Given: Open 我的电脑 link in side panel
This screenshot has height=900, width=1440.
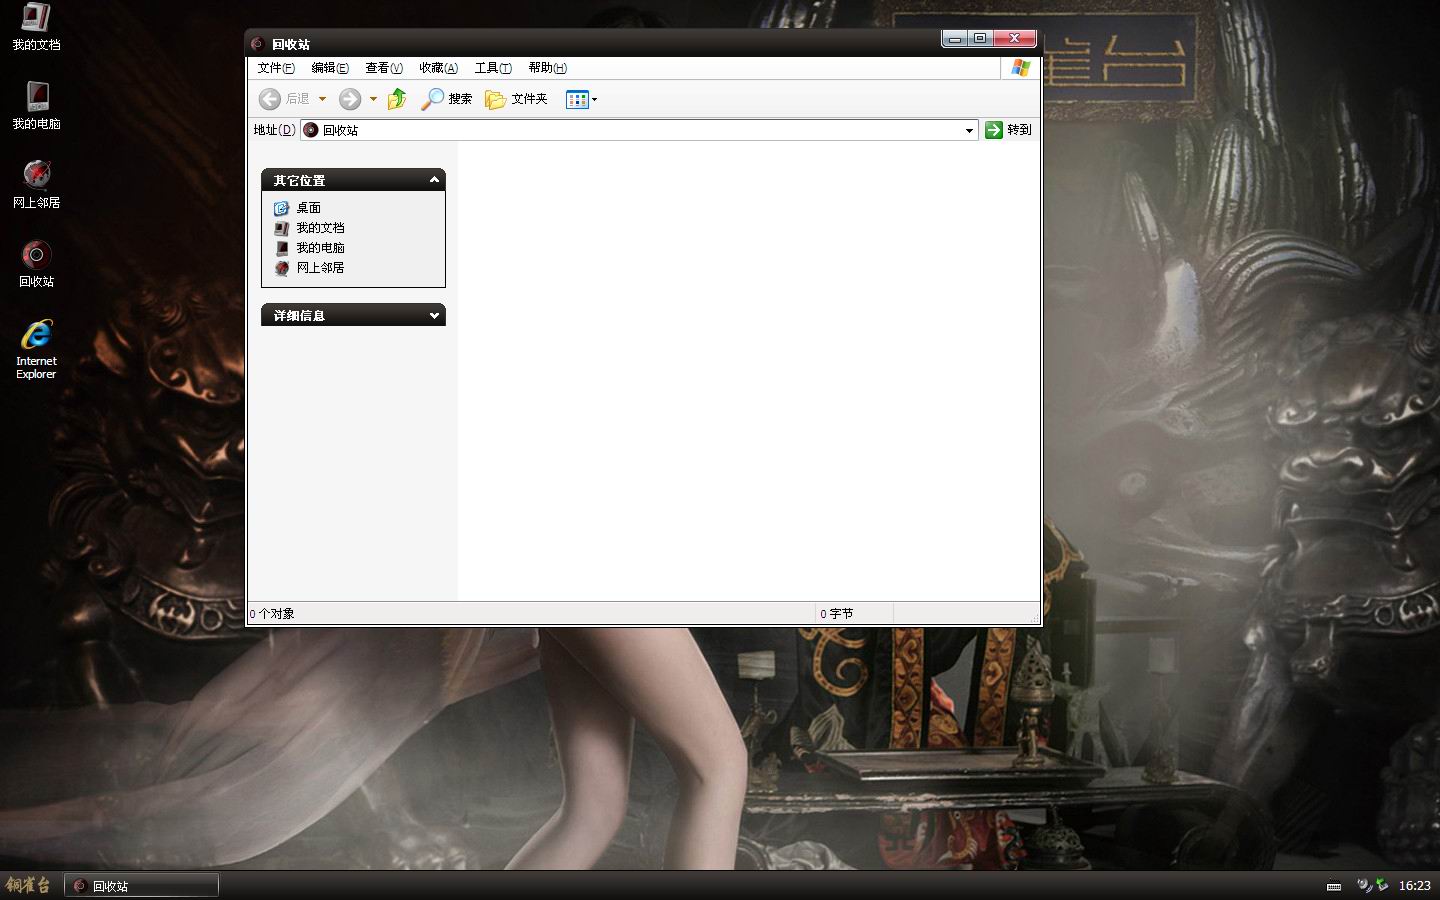Looking at the screenshot, I should tap(309, 248).
